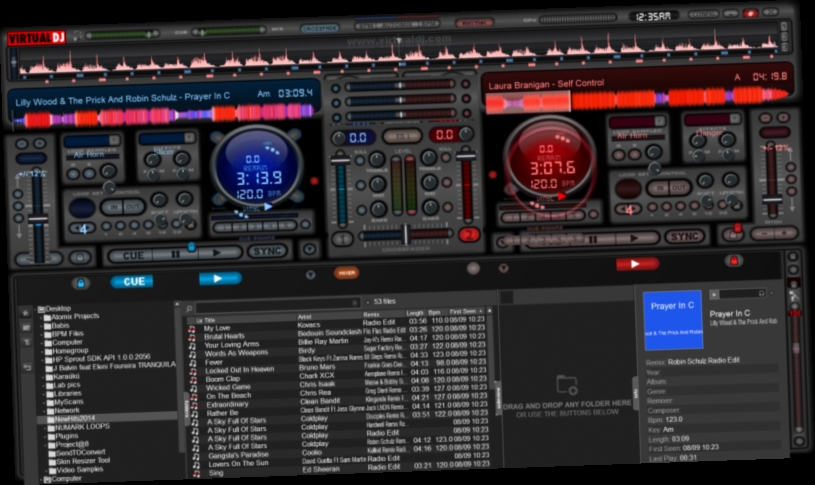Image resolution: width=815 pixels, height=485 pixels.
Task: Click the right channel red volume fader
Action: (x=466, y=155)
